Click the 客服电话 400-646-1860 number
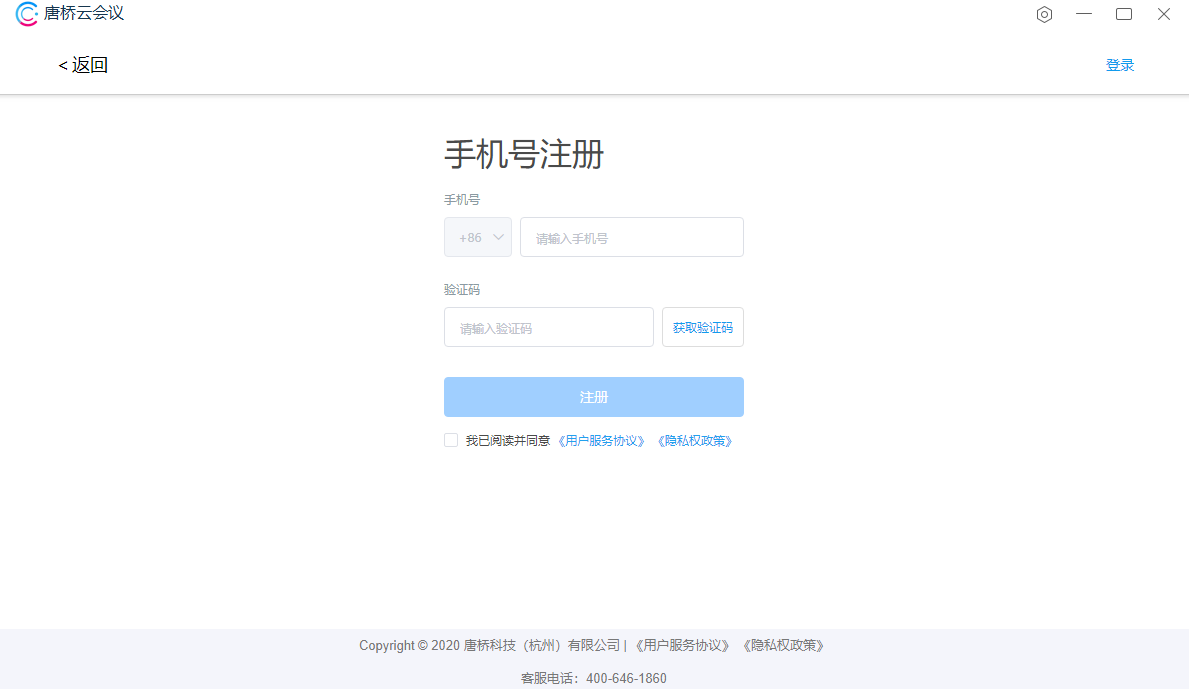The image size is (1189, 689). click(x=626, y=678)
